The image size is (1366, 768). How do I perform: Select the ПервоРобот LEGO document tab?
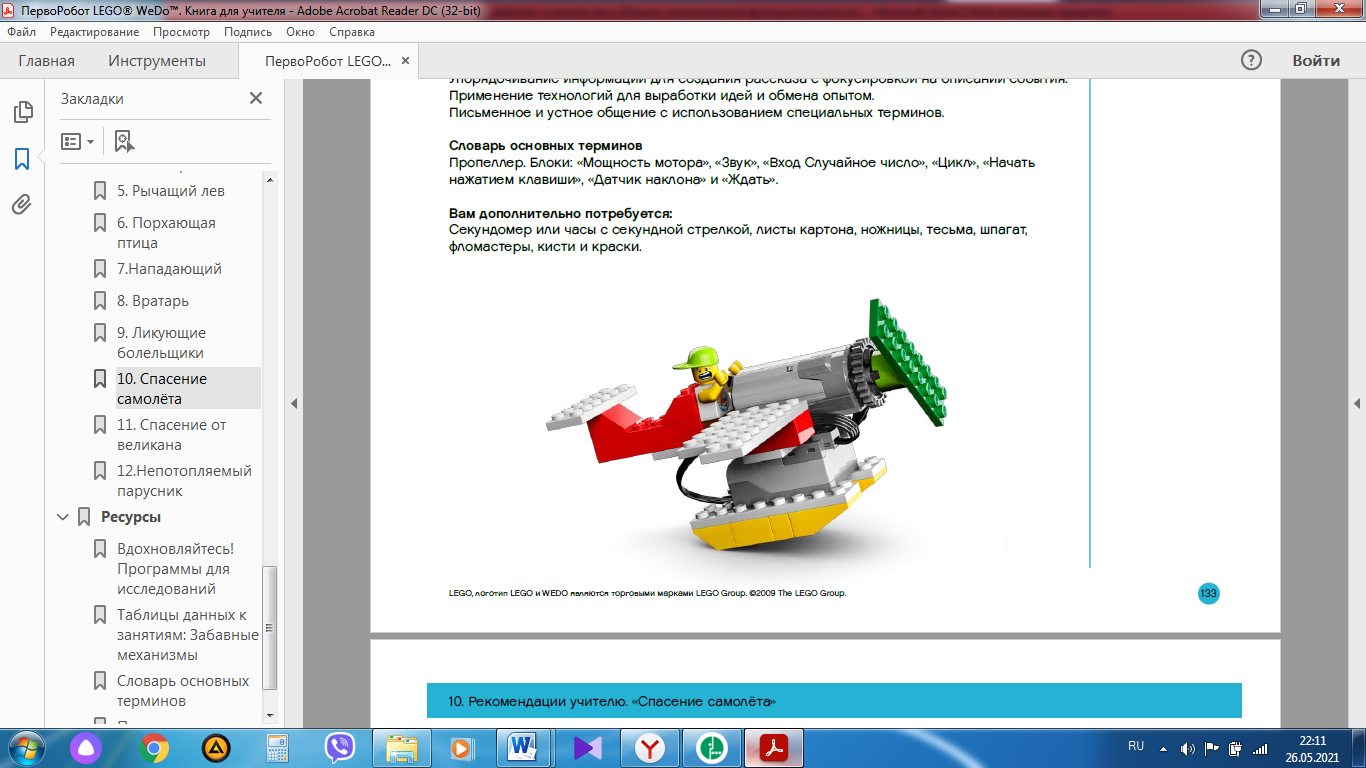328,61
